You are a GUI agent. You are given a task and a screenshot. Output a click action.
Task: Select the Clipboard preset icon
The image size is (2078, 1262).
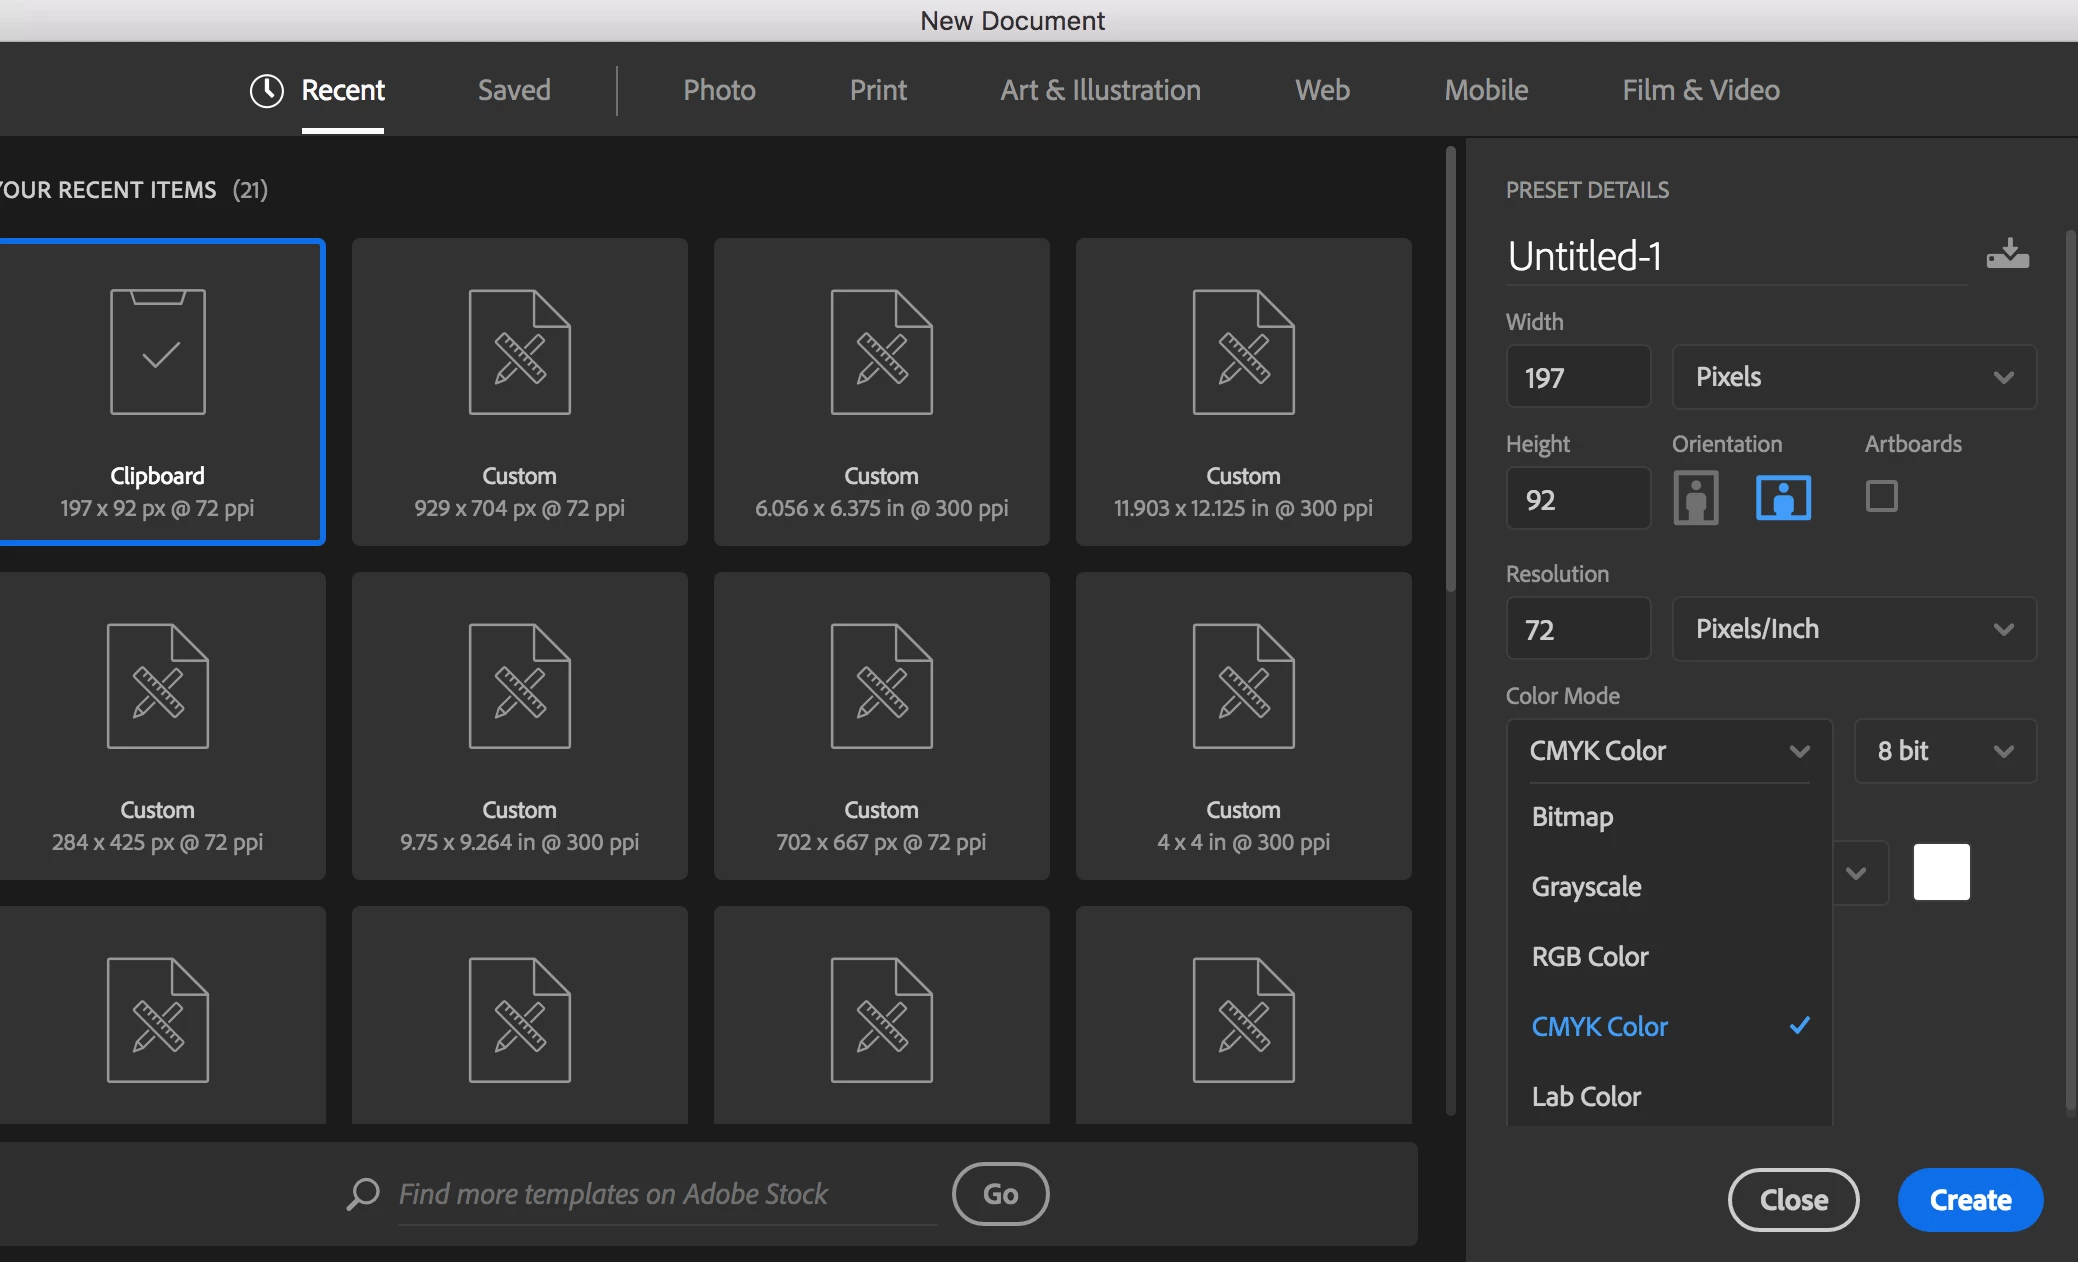(x=158, y=352)
